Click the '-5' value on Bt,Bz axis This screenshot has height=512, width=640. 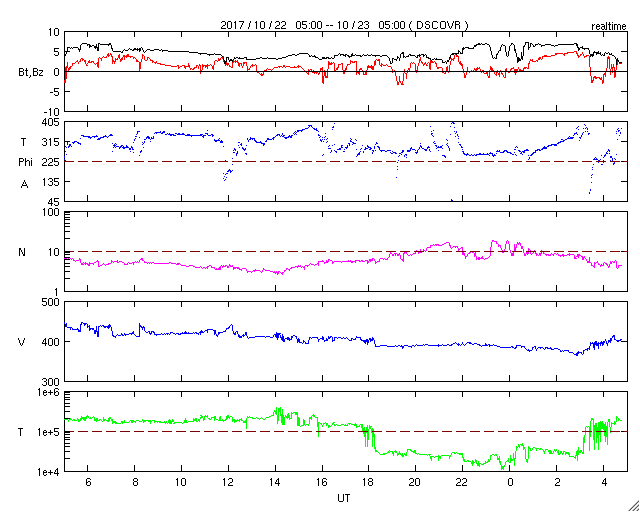[54, 92]
